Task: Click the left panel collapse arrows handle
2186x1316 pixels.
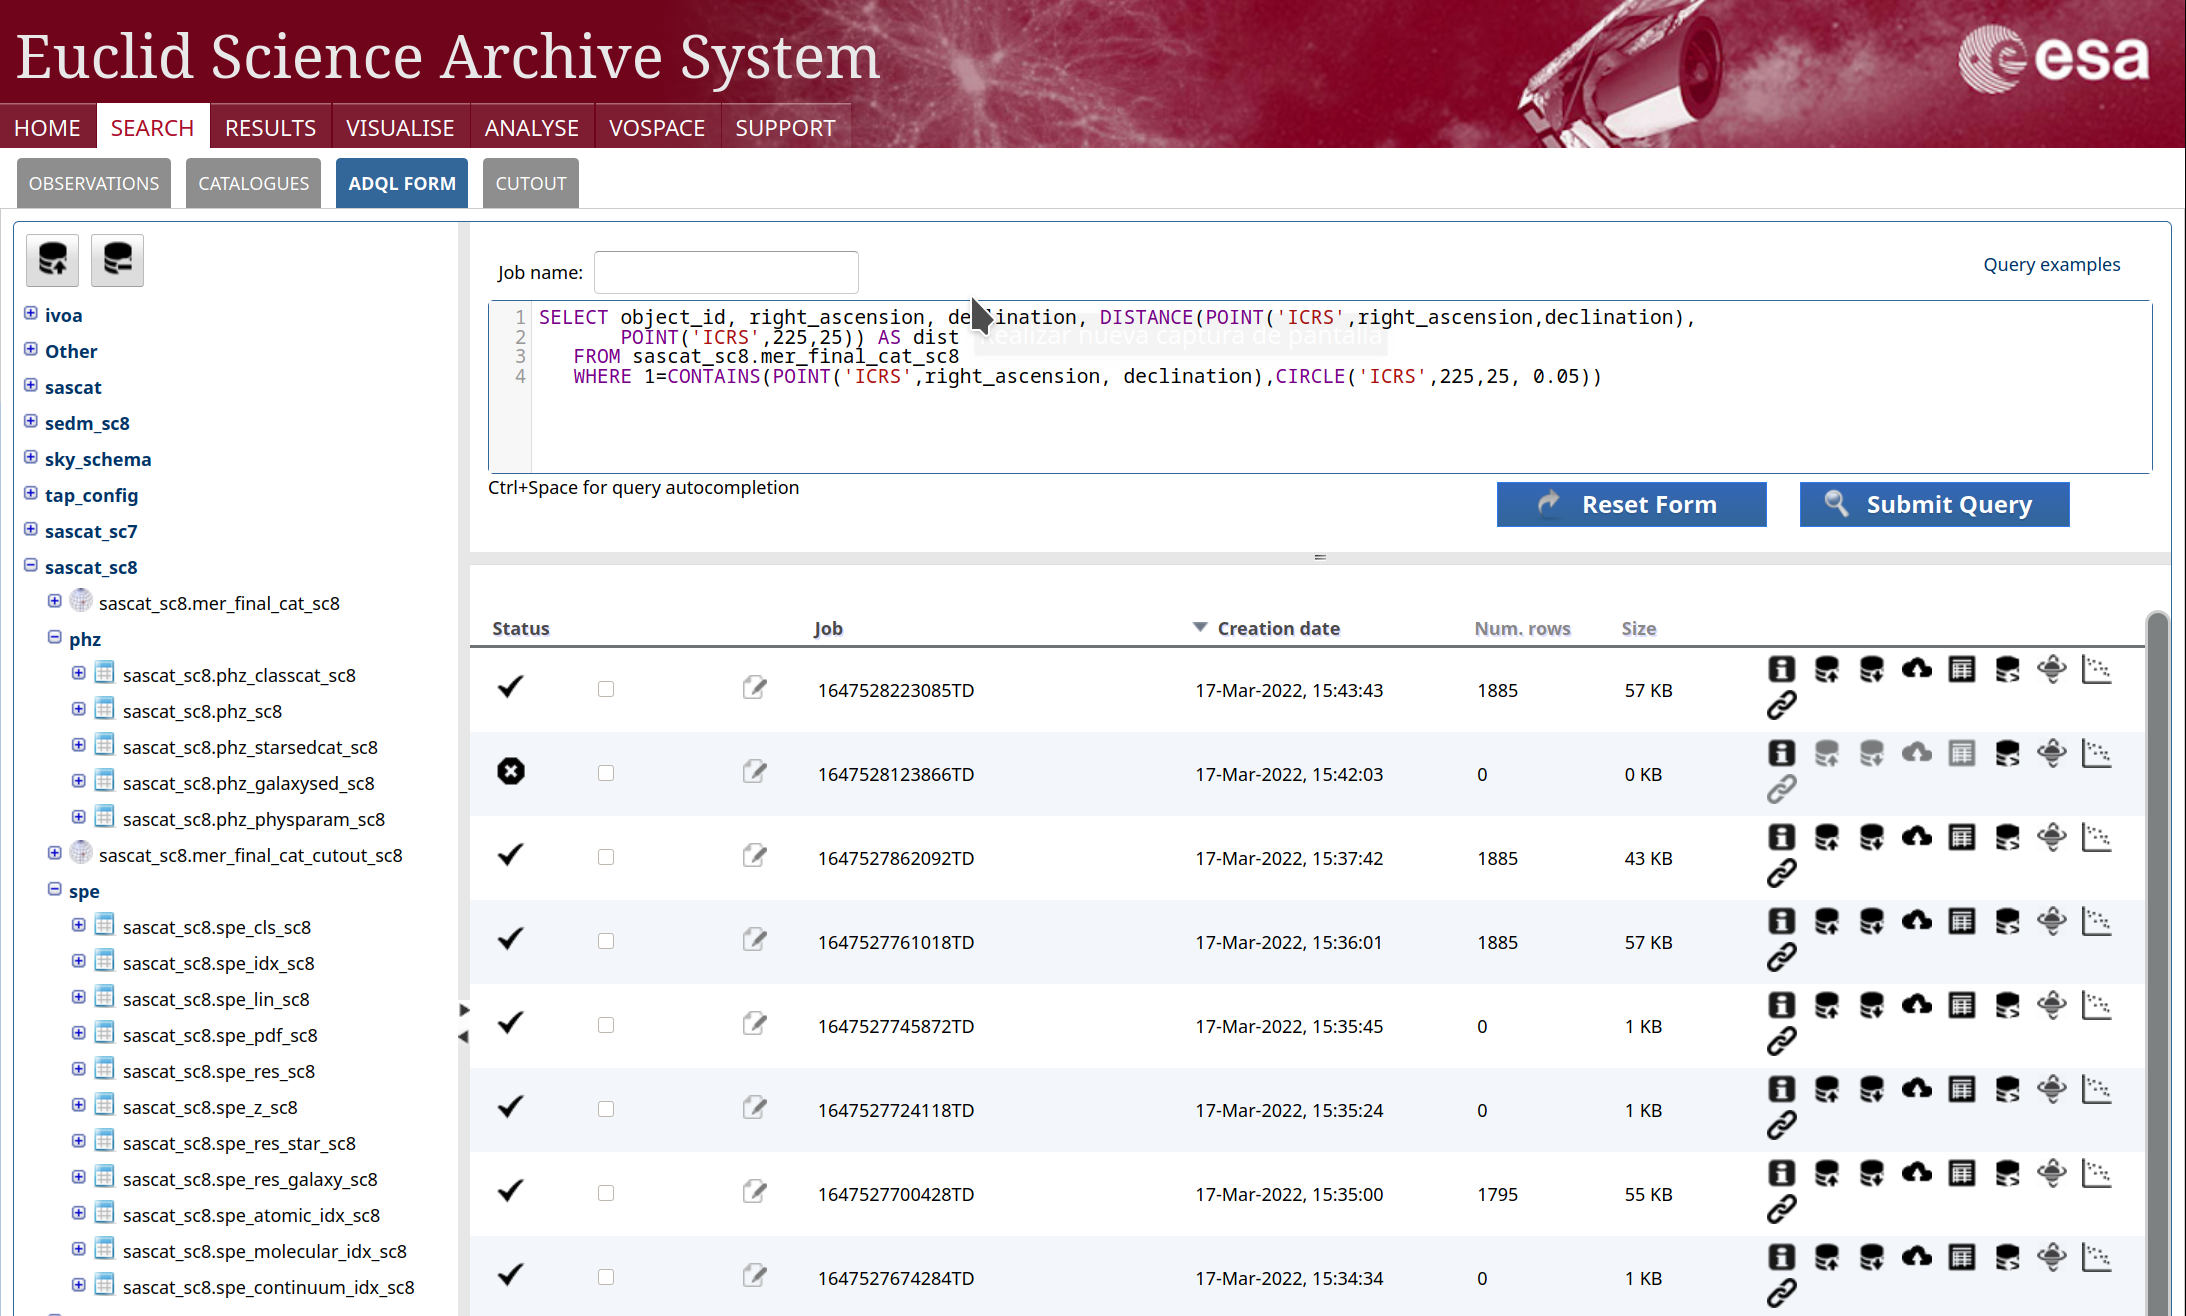Action: [x=463, y=1023]
